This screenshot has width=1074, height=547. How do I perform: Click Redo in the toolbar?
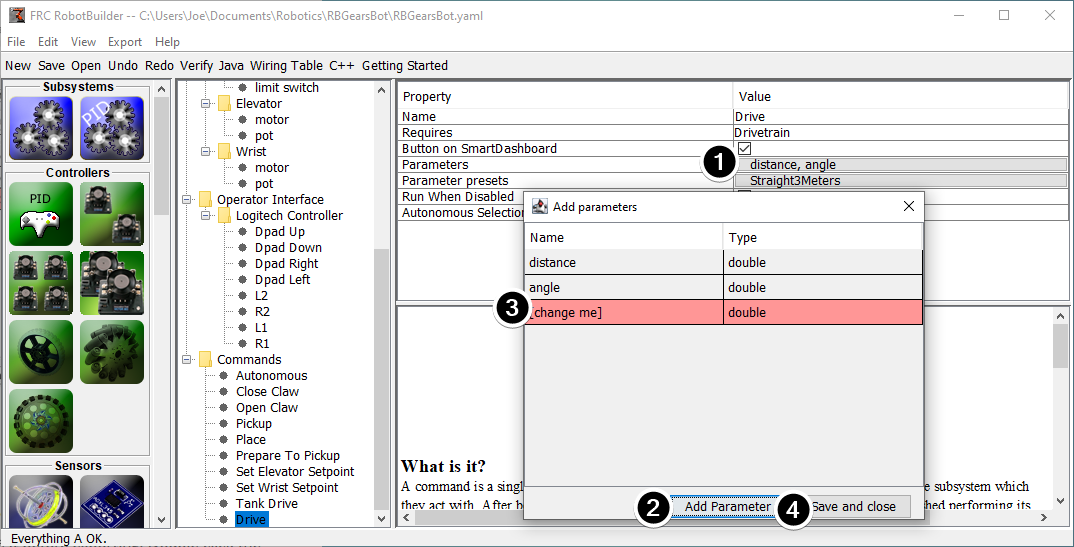pos(160,66)
